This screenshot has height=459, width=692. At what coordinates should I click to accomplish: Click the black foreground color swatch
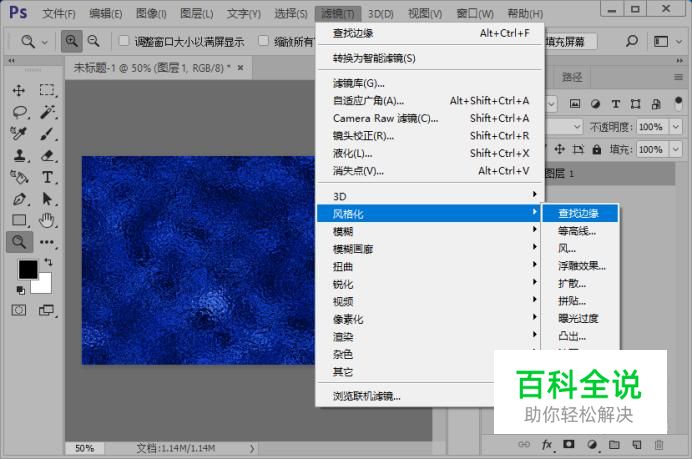pos(27,269)
